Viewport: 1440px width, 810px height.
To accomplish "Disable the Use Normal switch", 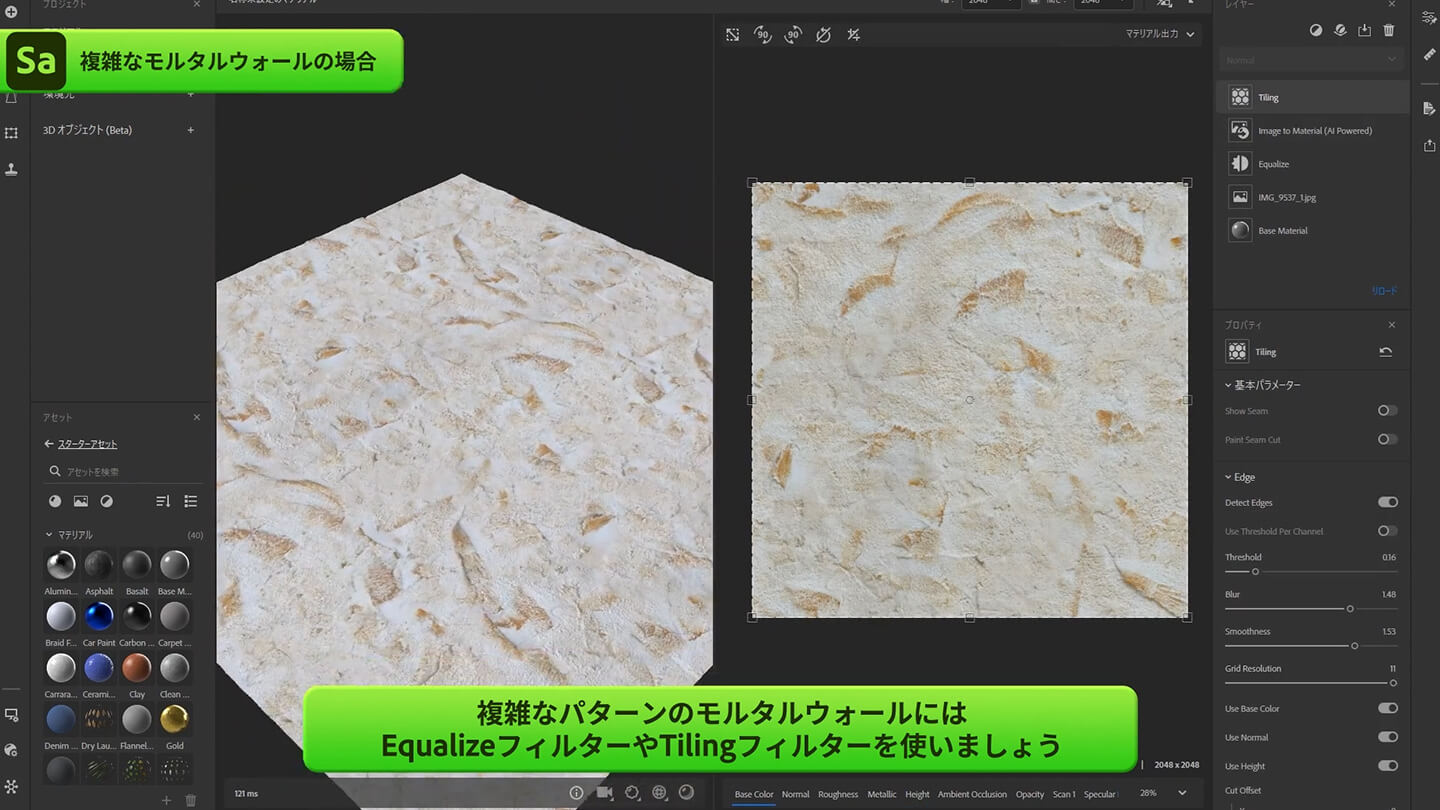I will (x=1387, y=737).
